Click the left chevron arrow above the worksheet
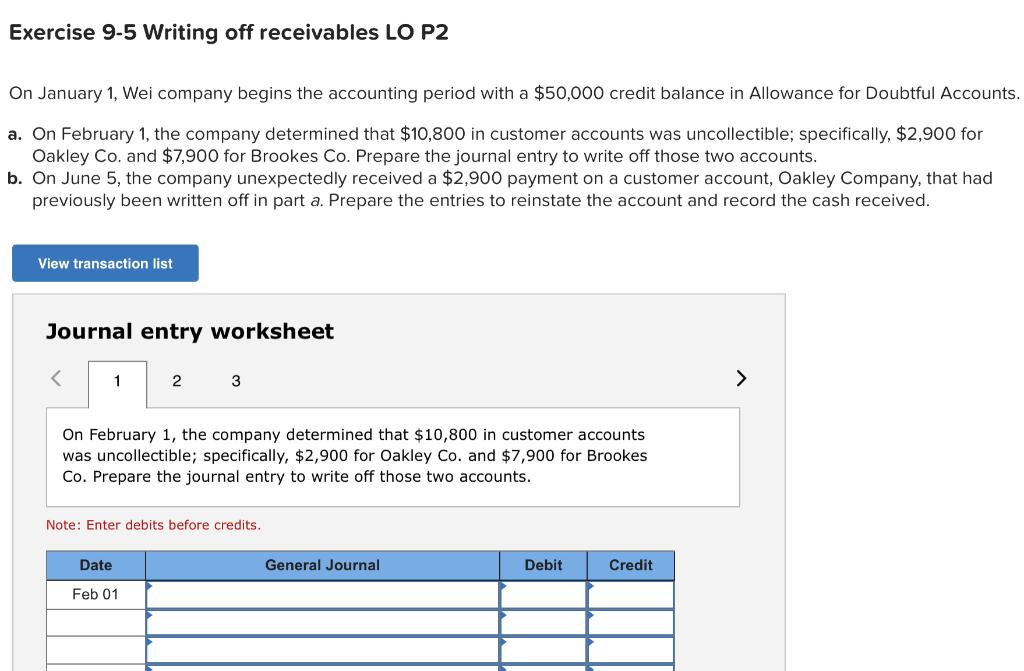This screenshot has height=671, width=1024. (56, 377)
